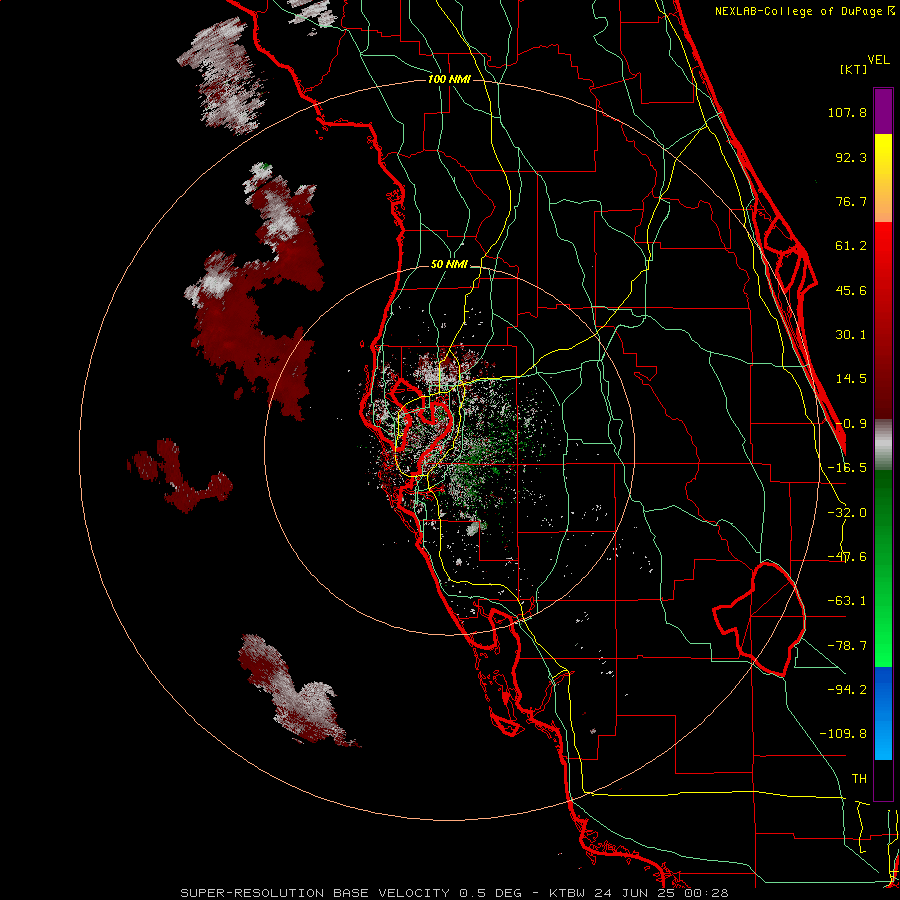Select the gray segment of the color bar
Screen dimensions: 900x900
point(883,445)
